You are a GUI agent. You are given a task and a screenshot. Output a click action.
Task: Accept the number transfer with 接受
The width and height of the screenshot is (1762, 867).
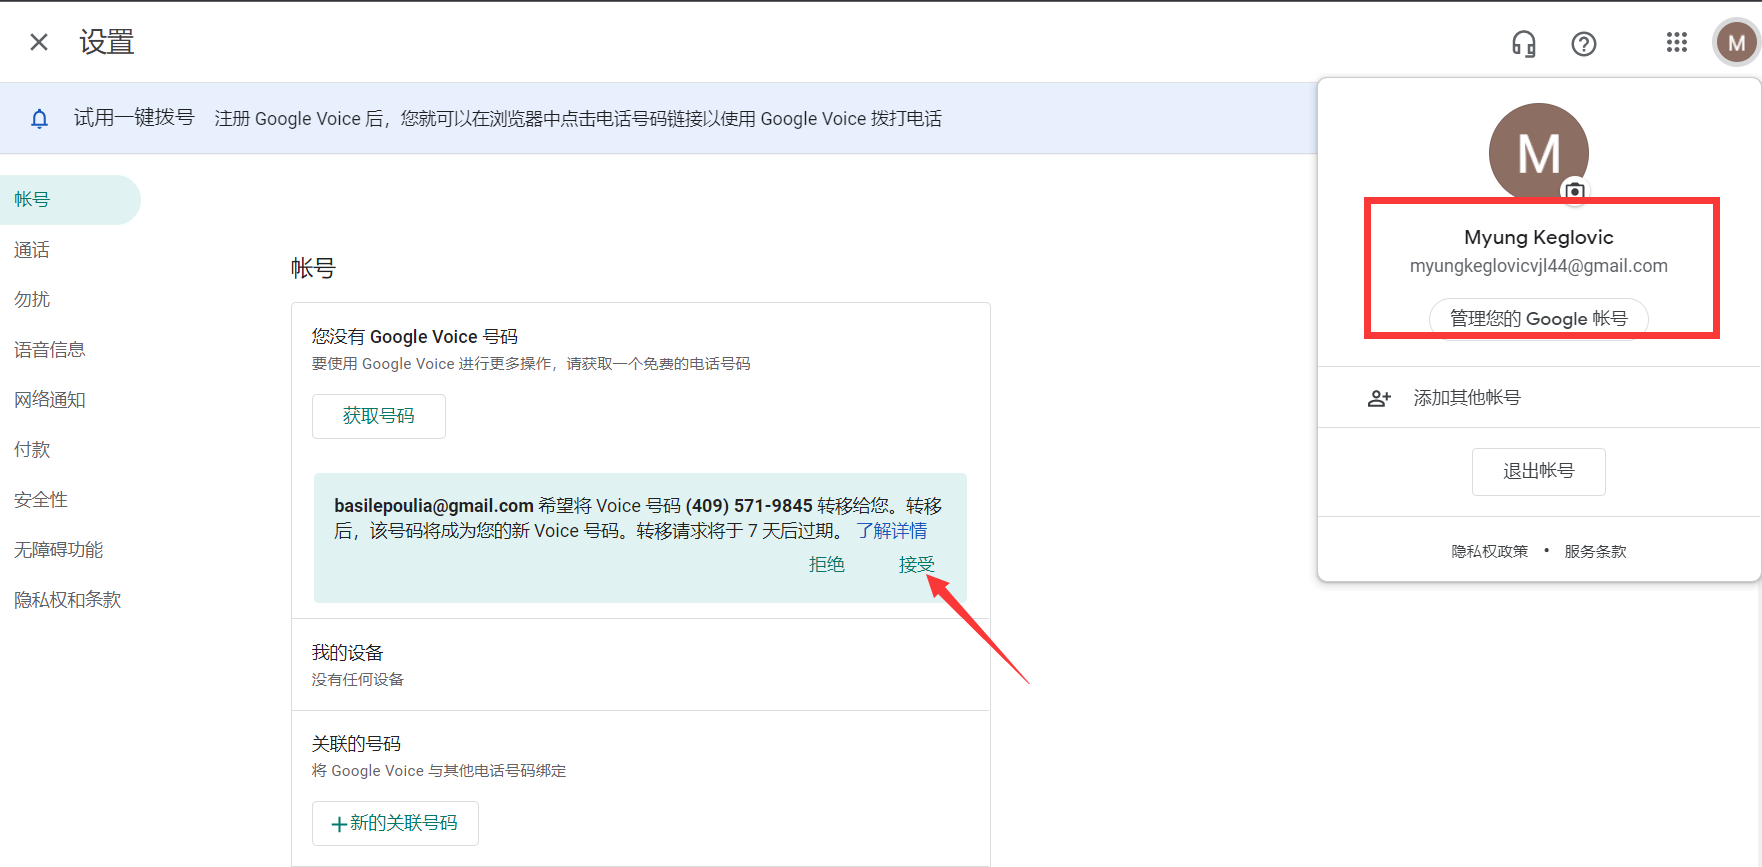point(916,565)
